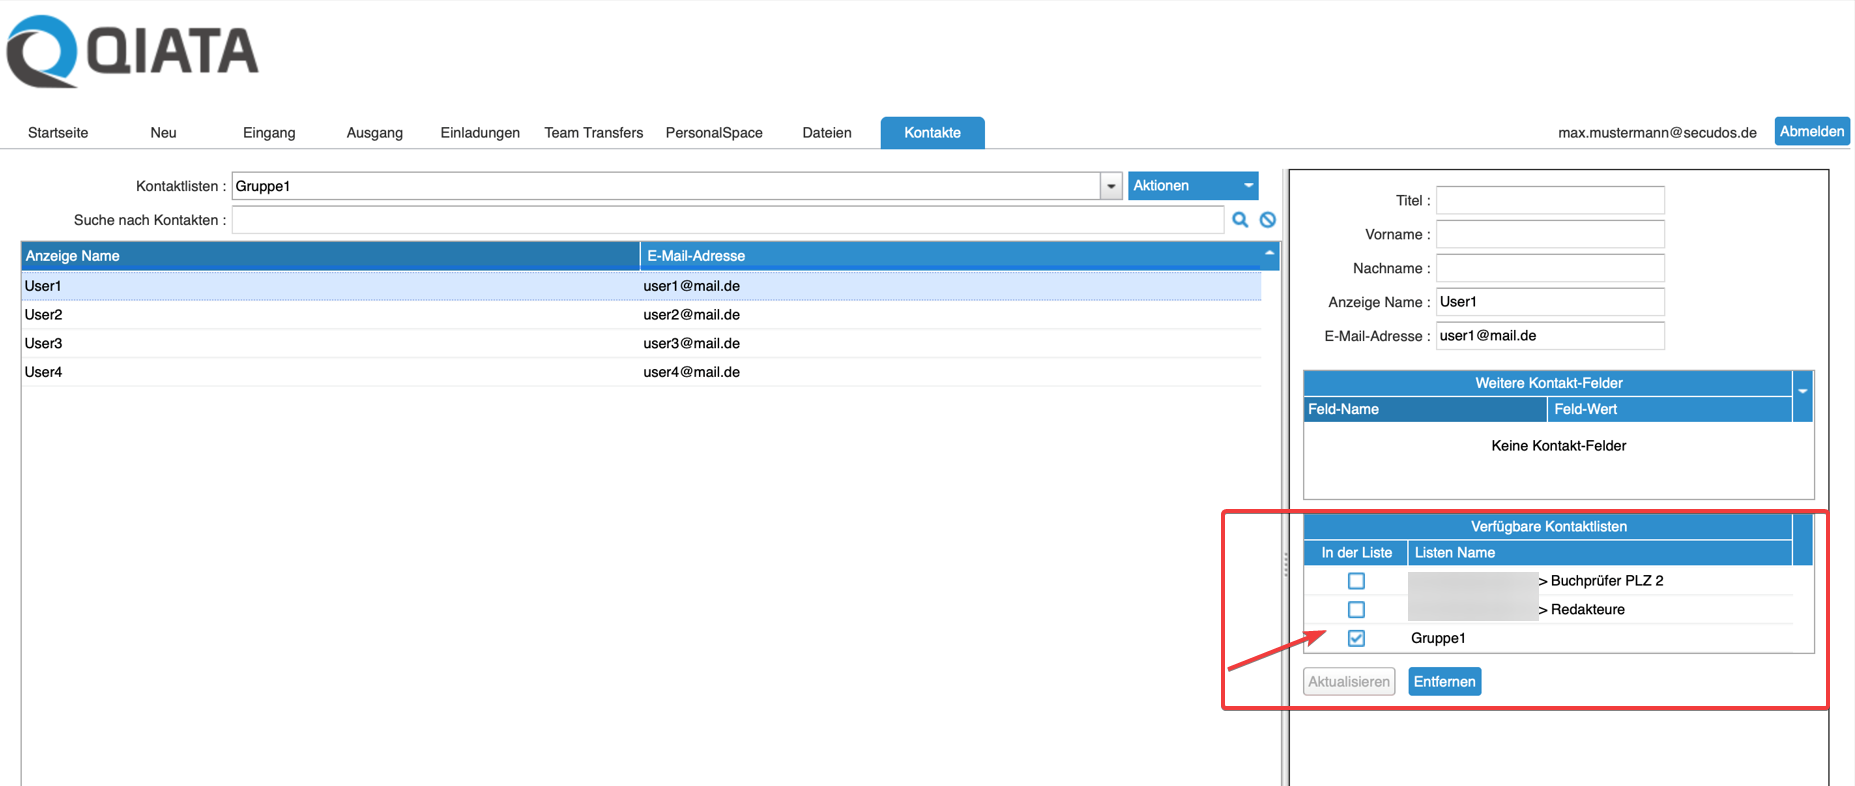Check the Buchprüfer PLZ 2 list checkbox
The image size is (1855, 786).
tap(1356, 581)
